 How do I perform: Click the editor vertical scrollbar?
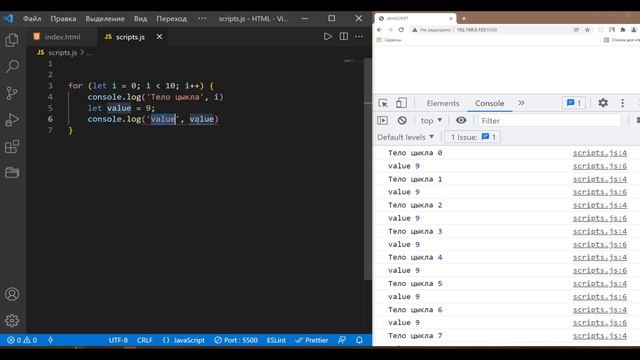coord(368,169)
